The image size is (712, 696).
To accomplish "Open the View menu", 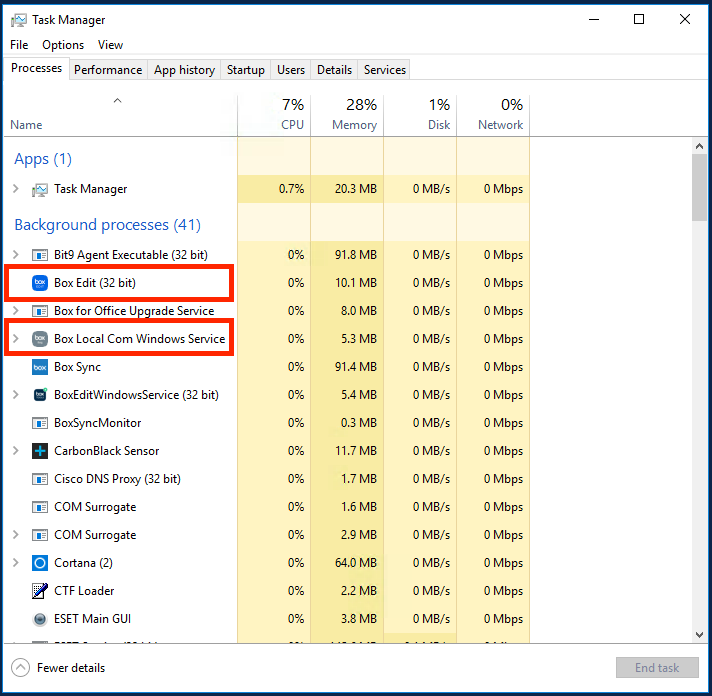I will pos(110,45).
